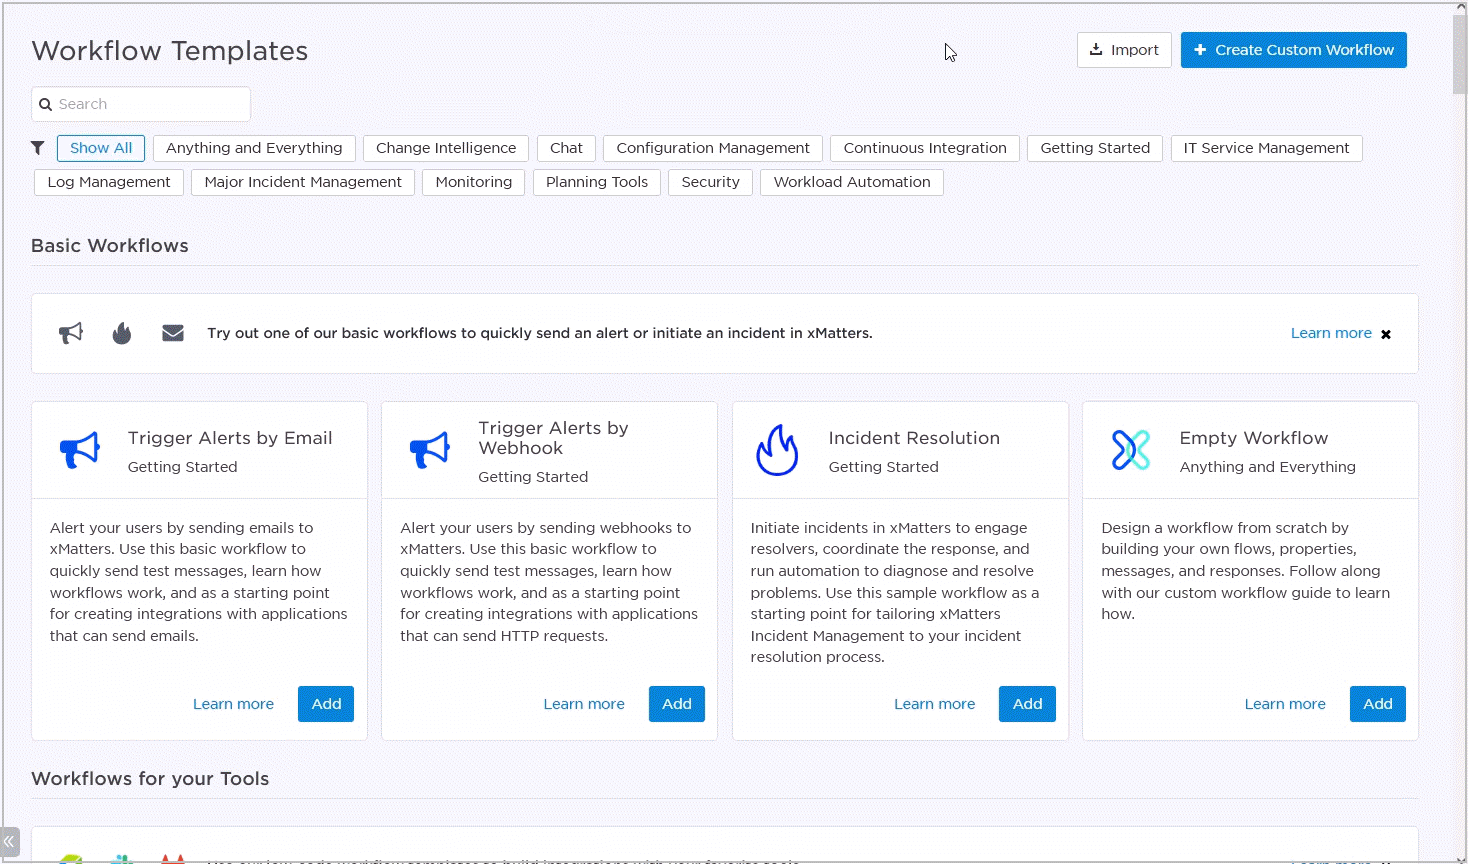
Task: Click Create Custom Workflow button
Action: (1294, 50)
